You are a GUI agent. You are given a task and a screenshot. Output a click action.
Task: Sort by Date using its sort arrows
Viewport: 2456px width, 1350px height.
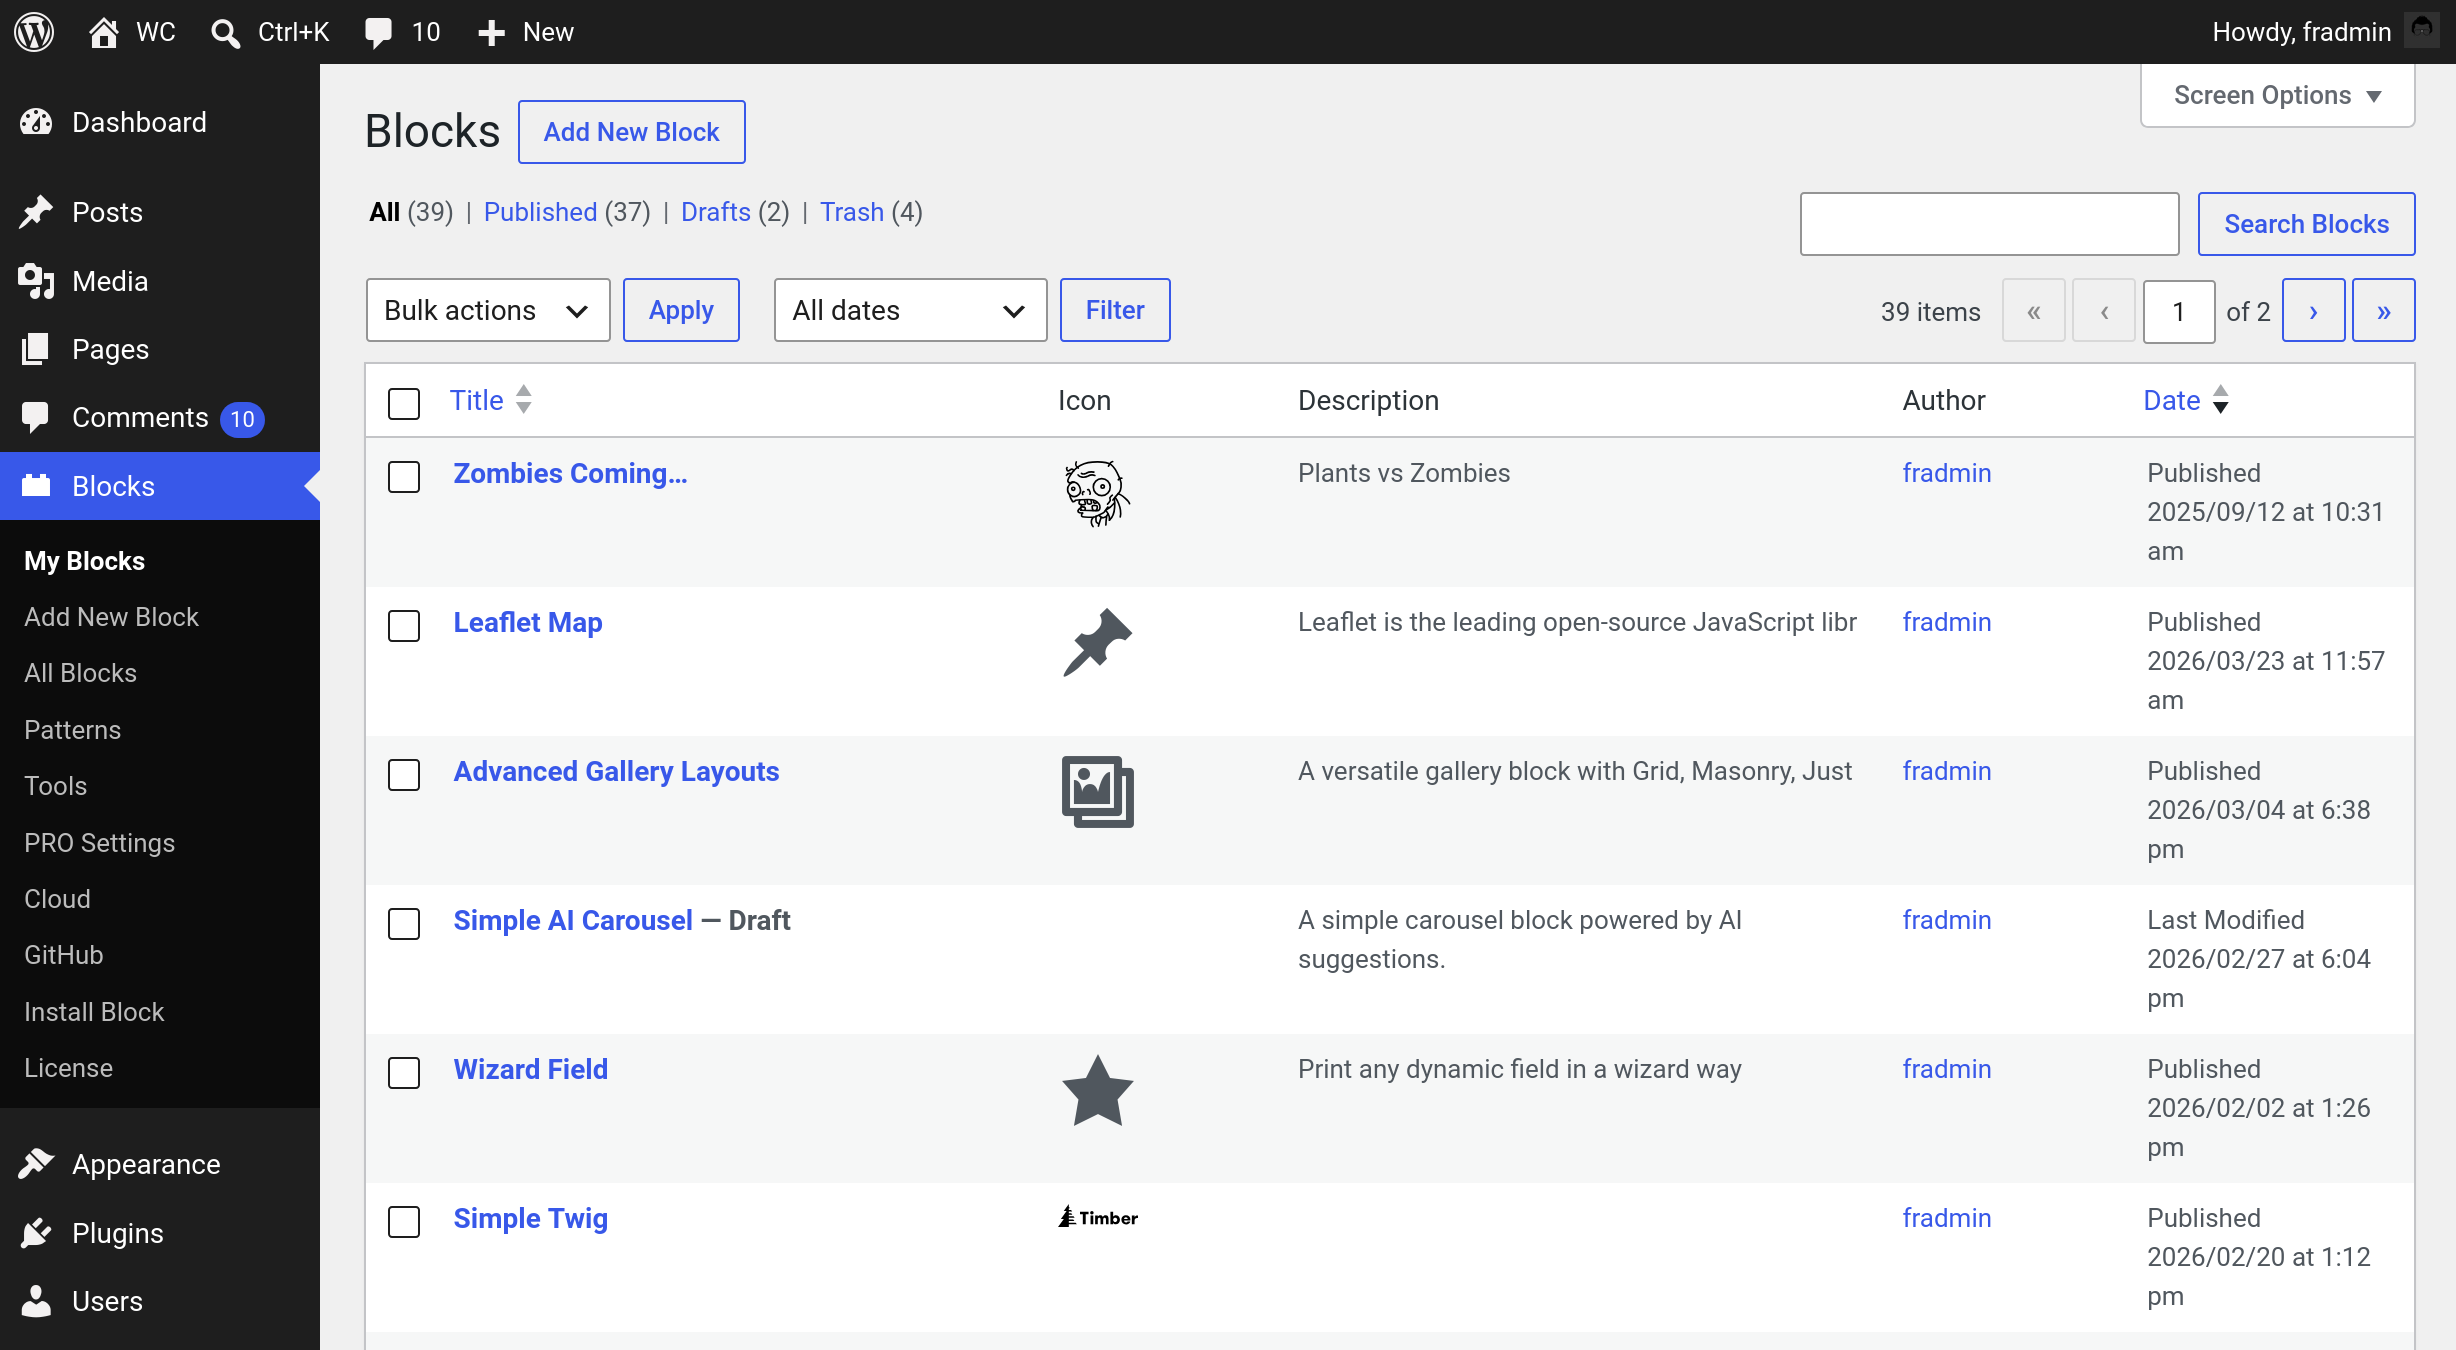click(x=2220, y=400)
